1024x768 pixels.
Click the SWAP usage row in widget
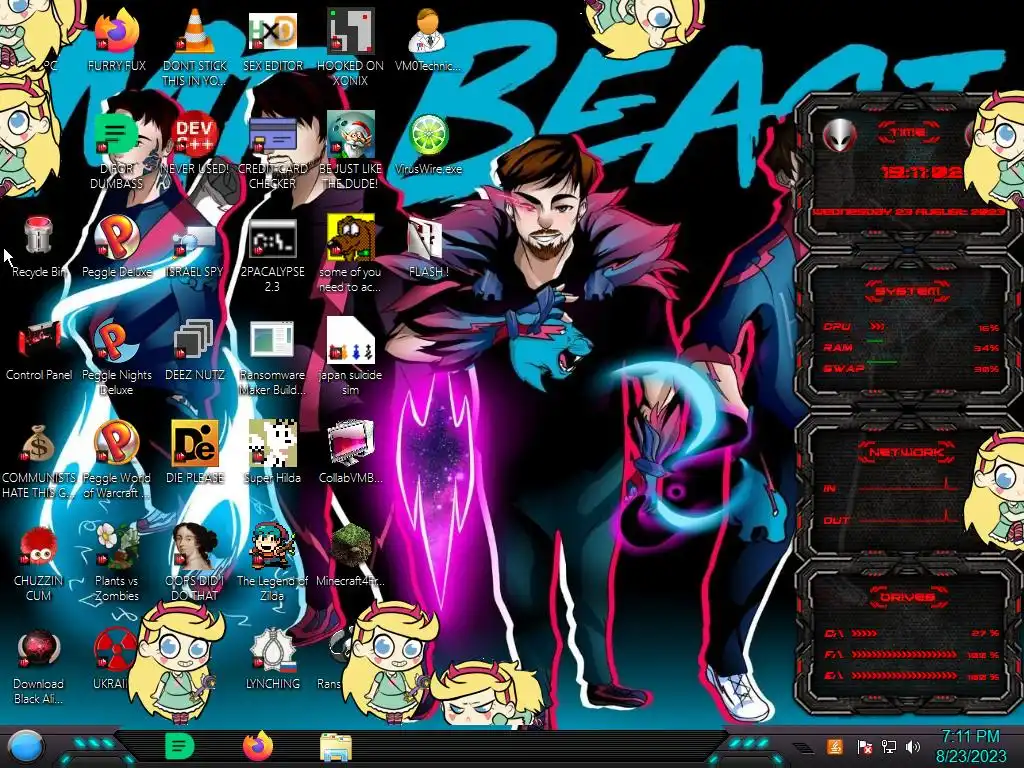coord(911,368)
